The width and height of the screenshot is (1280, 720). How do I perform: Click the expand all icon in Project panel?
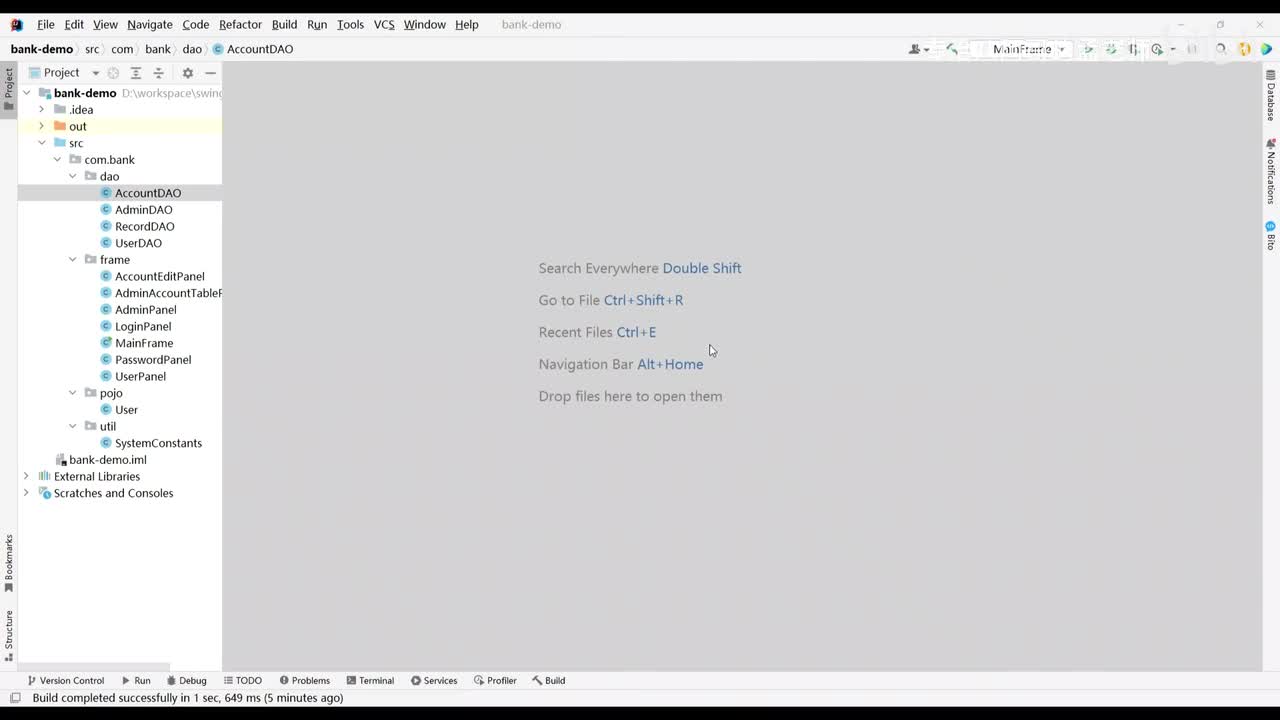tap(136, 73)
